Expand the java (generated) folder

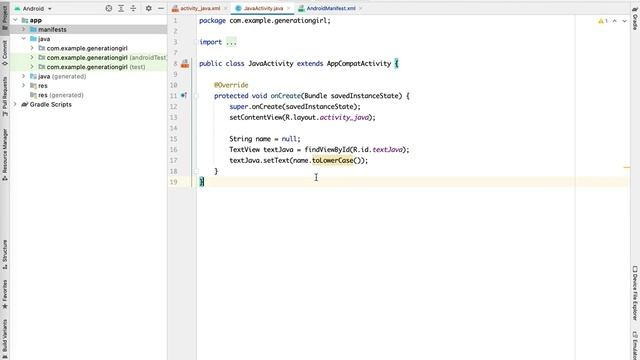pos(24,76)
